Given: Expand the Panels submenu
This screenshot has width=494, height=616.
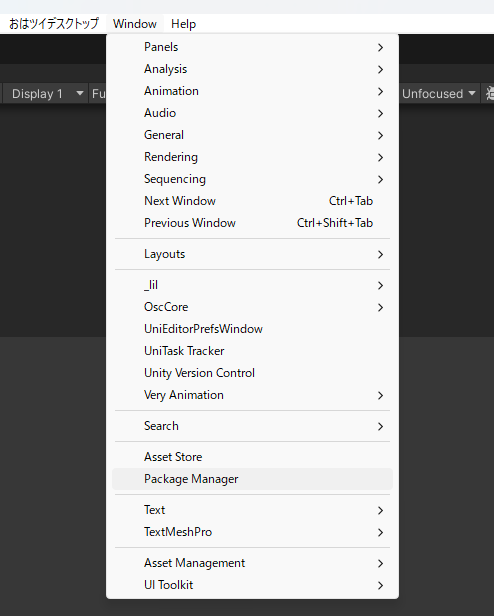Looking at the screenshot, I should pos(252,47).
